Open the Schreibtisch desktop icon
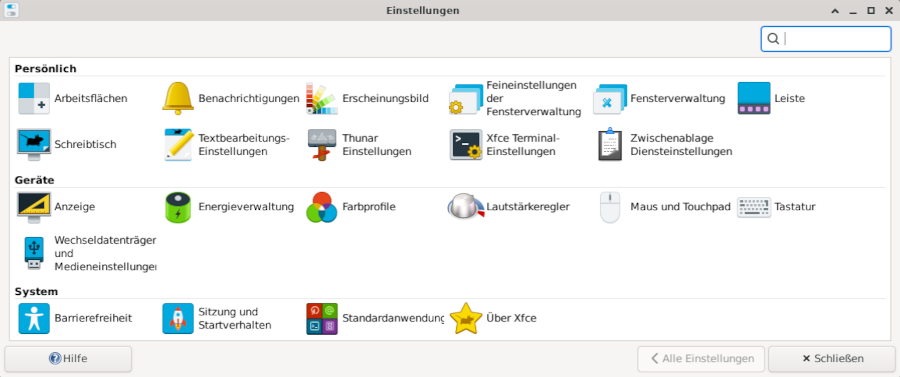Screen dimensions: 900x377 (34, 145)
